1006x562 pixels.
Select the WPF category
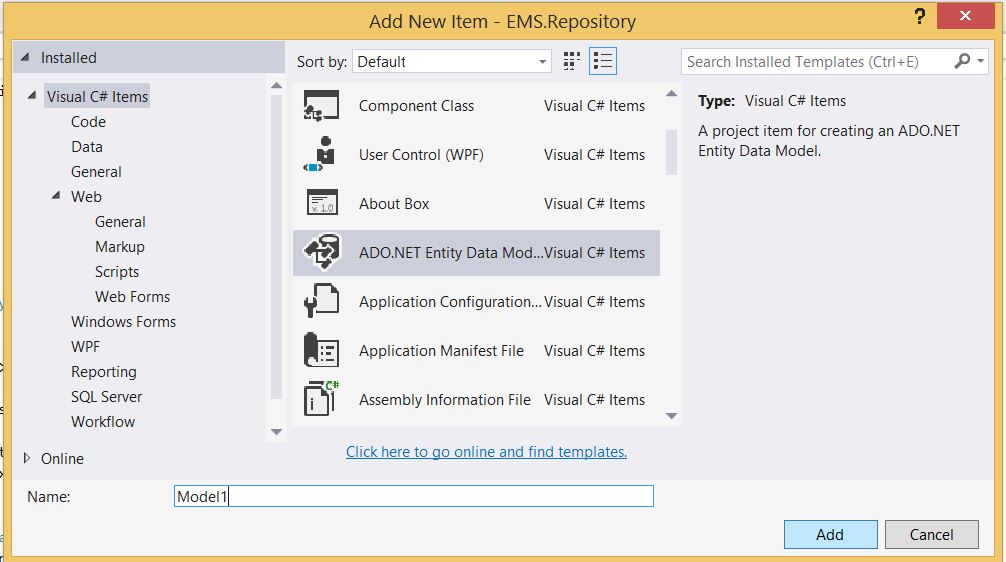pos(85,347)
